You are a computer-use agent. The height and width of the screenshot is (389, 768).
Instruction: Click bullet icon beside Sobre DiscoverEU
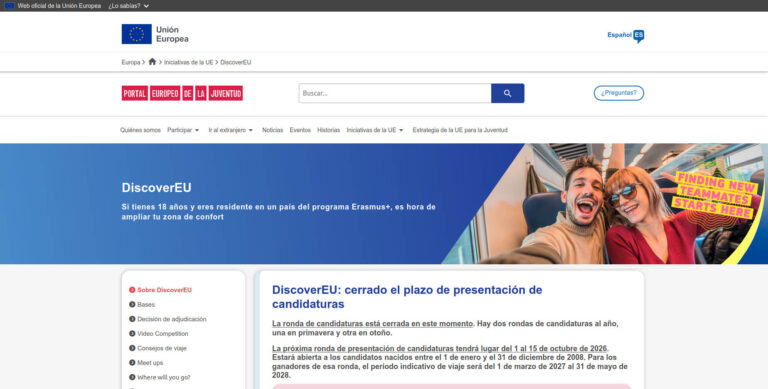(132, 290)
